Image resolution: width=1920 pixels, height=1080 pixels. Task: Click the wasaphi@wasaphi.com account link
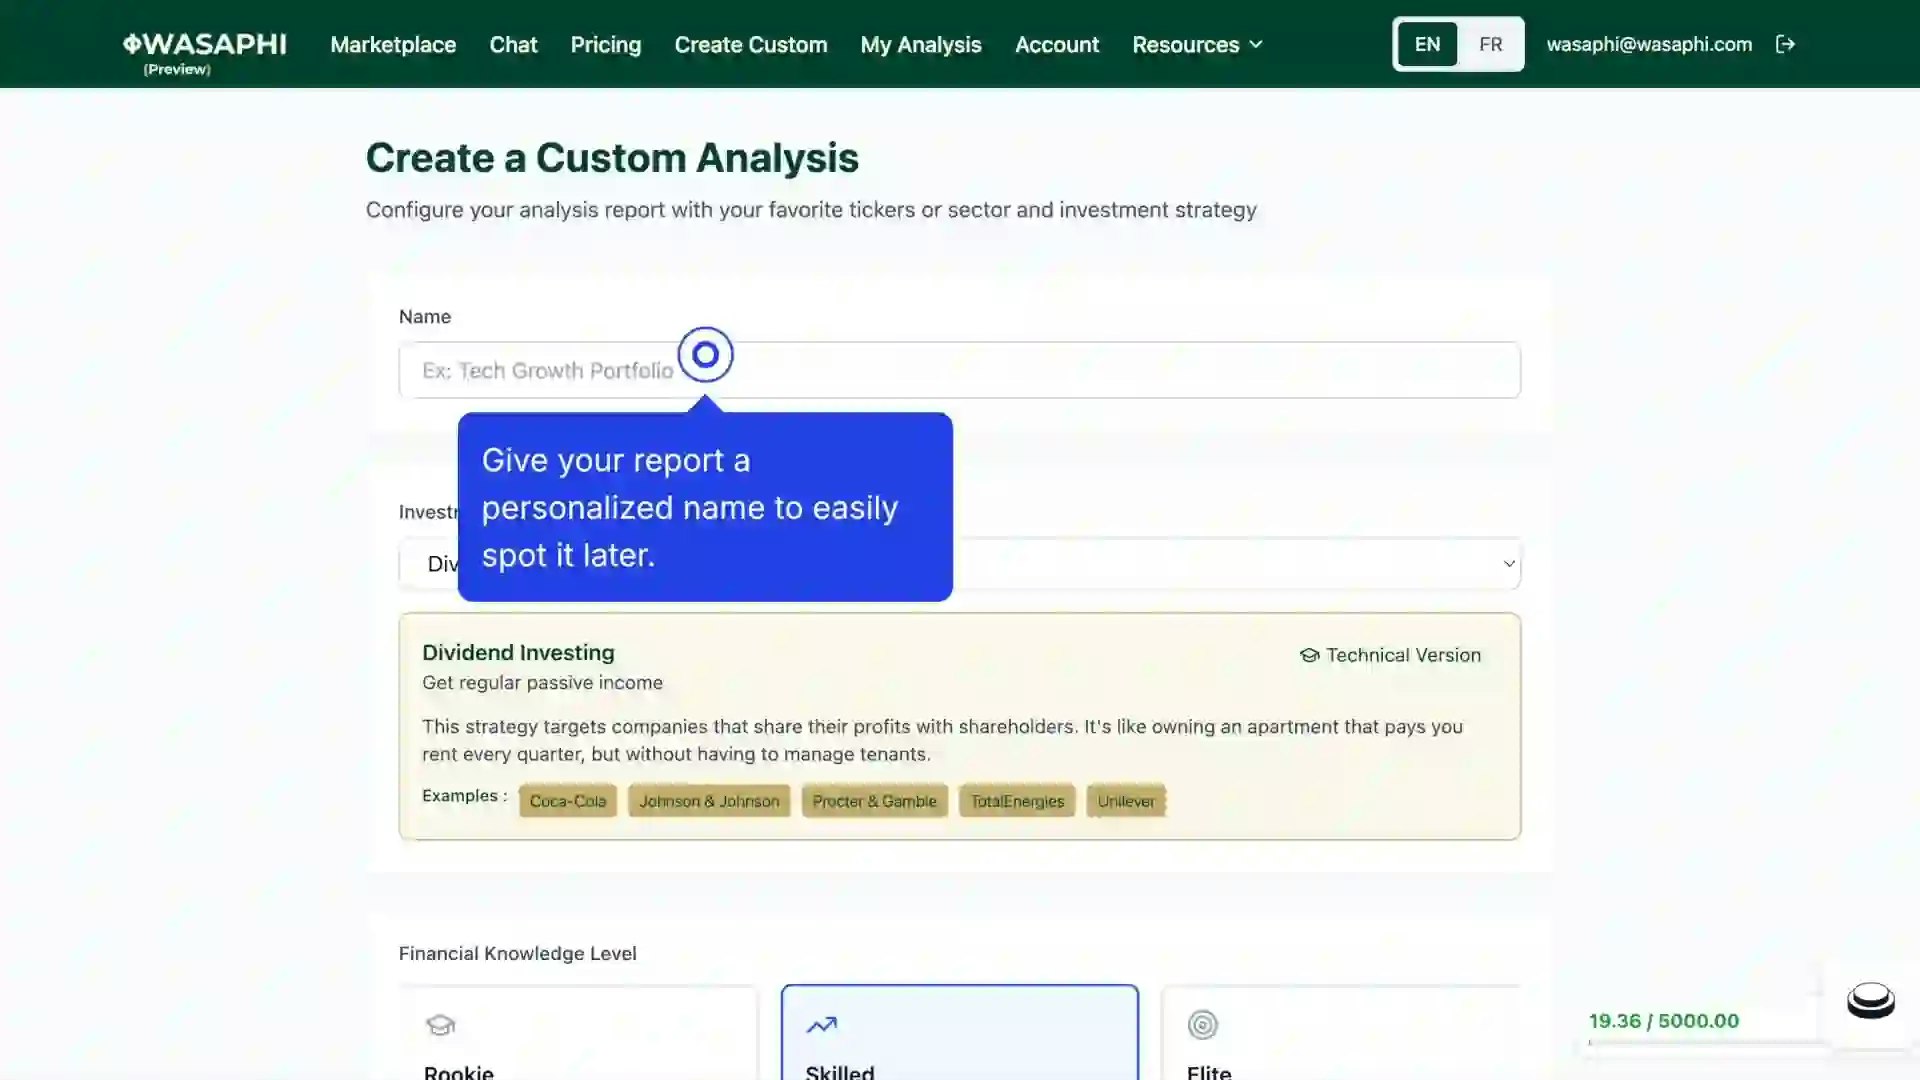click(x=1648, y=44)
